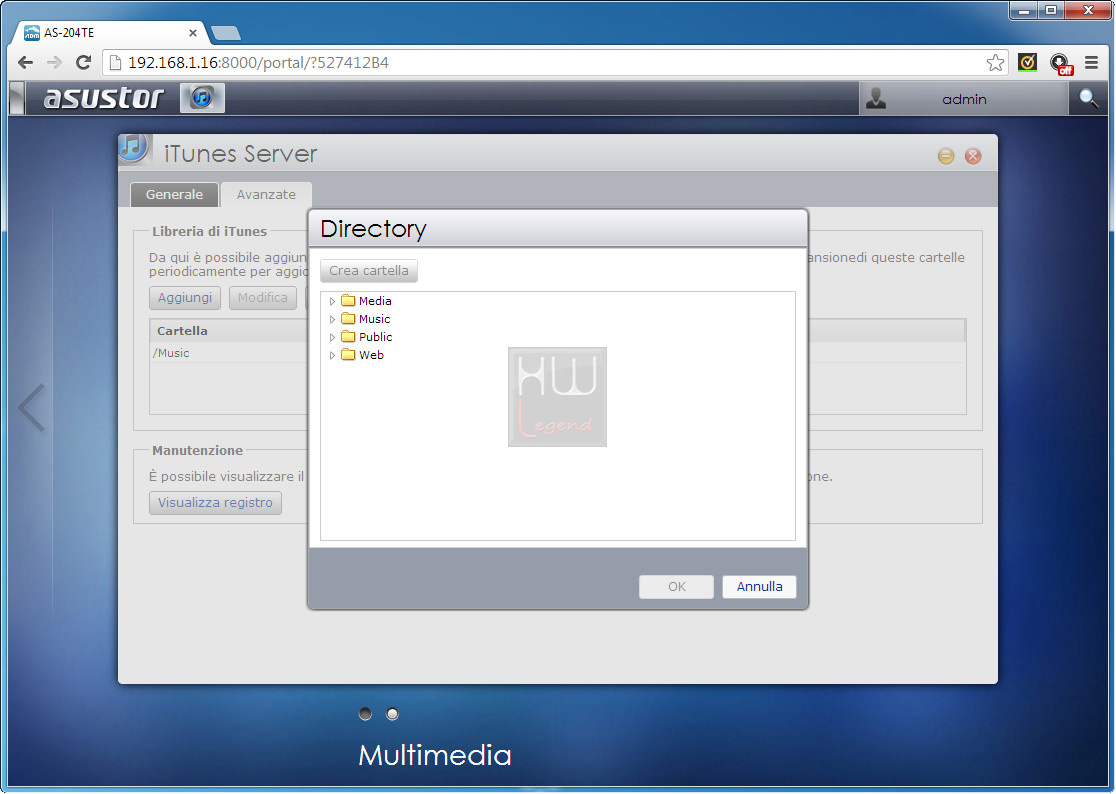Click the browser address bar

555,63
